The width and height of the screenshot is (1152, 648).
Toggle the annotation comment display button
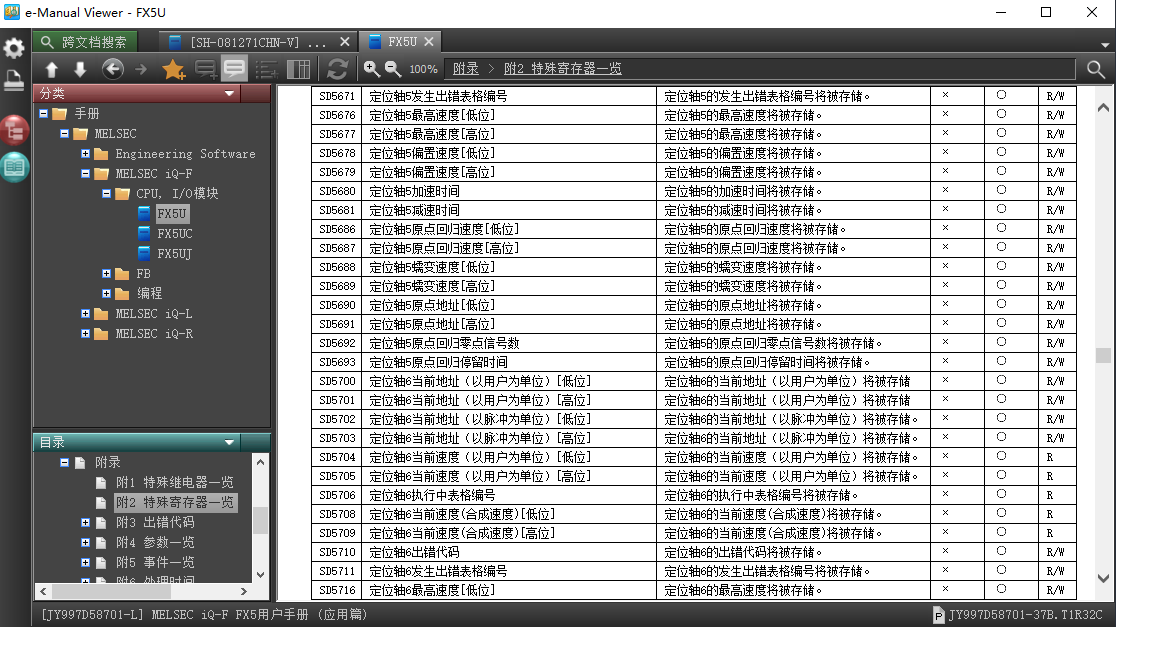click(235, 69)
